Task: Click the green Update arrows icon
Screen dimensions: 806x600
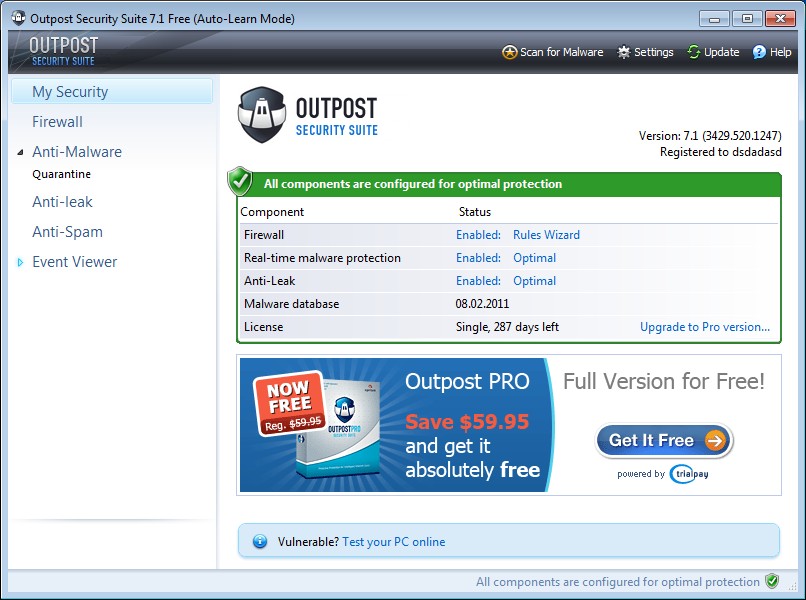Action: click(x=694, y=52)
